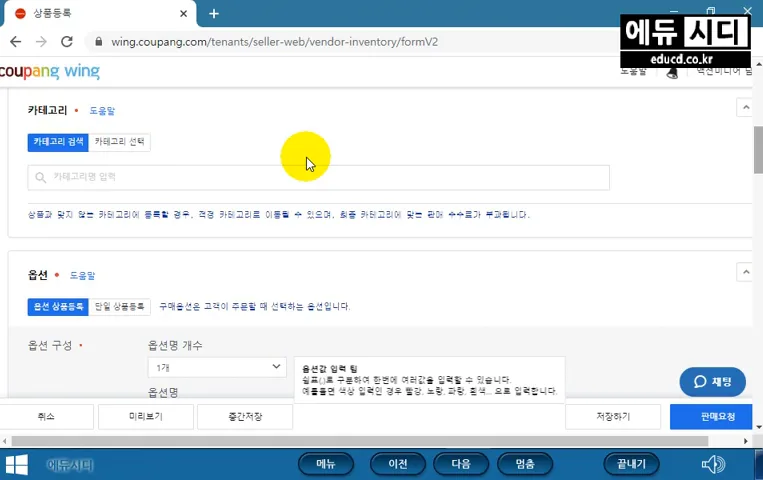This screenshot has width=763, height=480.
Task: Click the 옵션값 입력 팁 tooltip heading
Action: pyautogui.click(x=329, y=369)
